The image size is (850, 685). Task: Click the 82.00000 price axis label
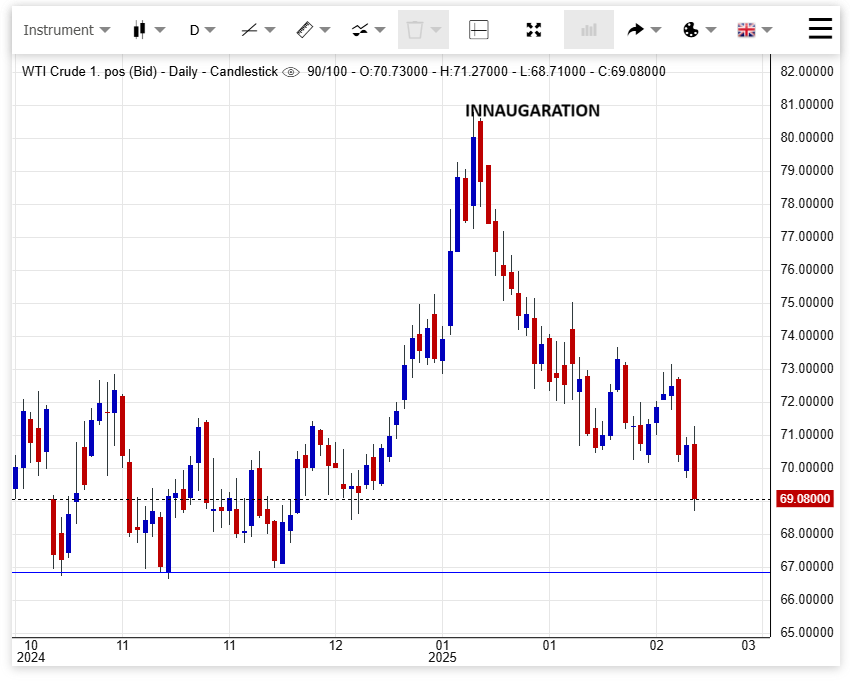[x=807, y=72]
